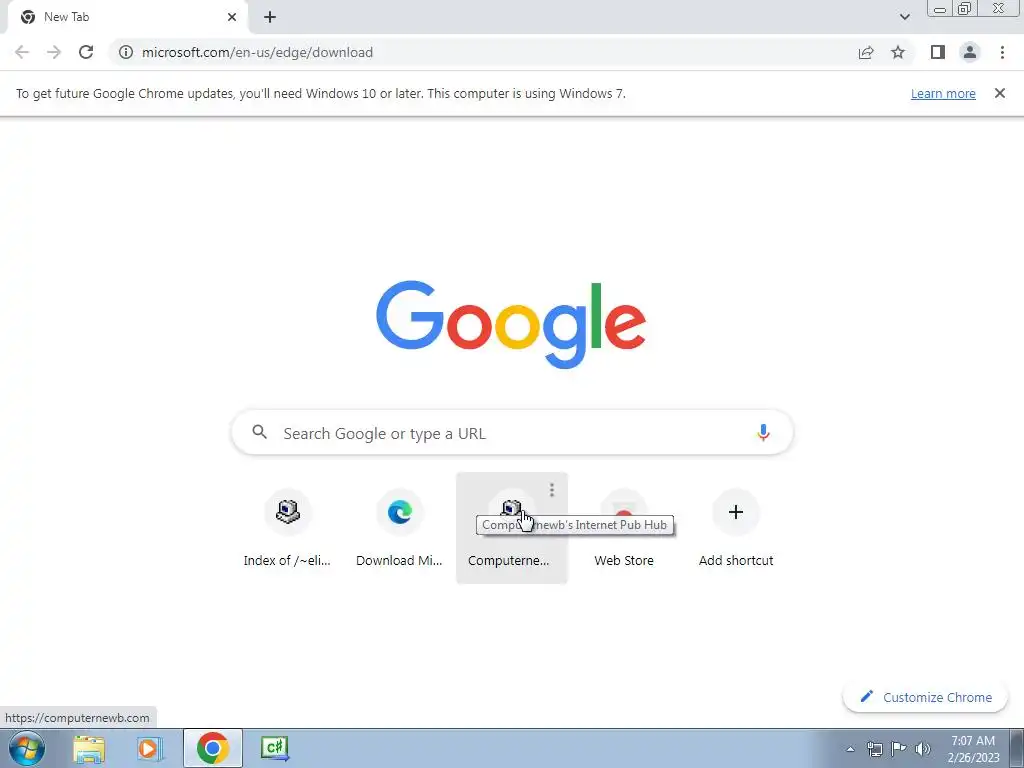Open Index of /~eli... shortcut
Screen dimensions: 1024x768
(287, 528)
